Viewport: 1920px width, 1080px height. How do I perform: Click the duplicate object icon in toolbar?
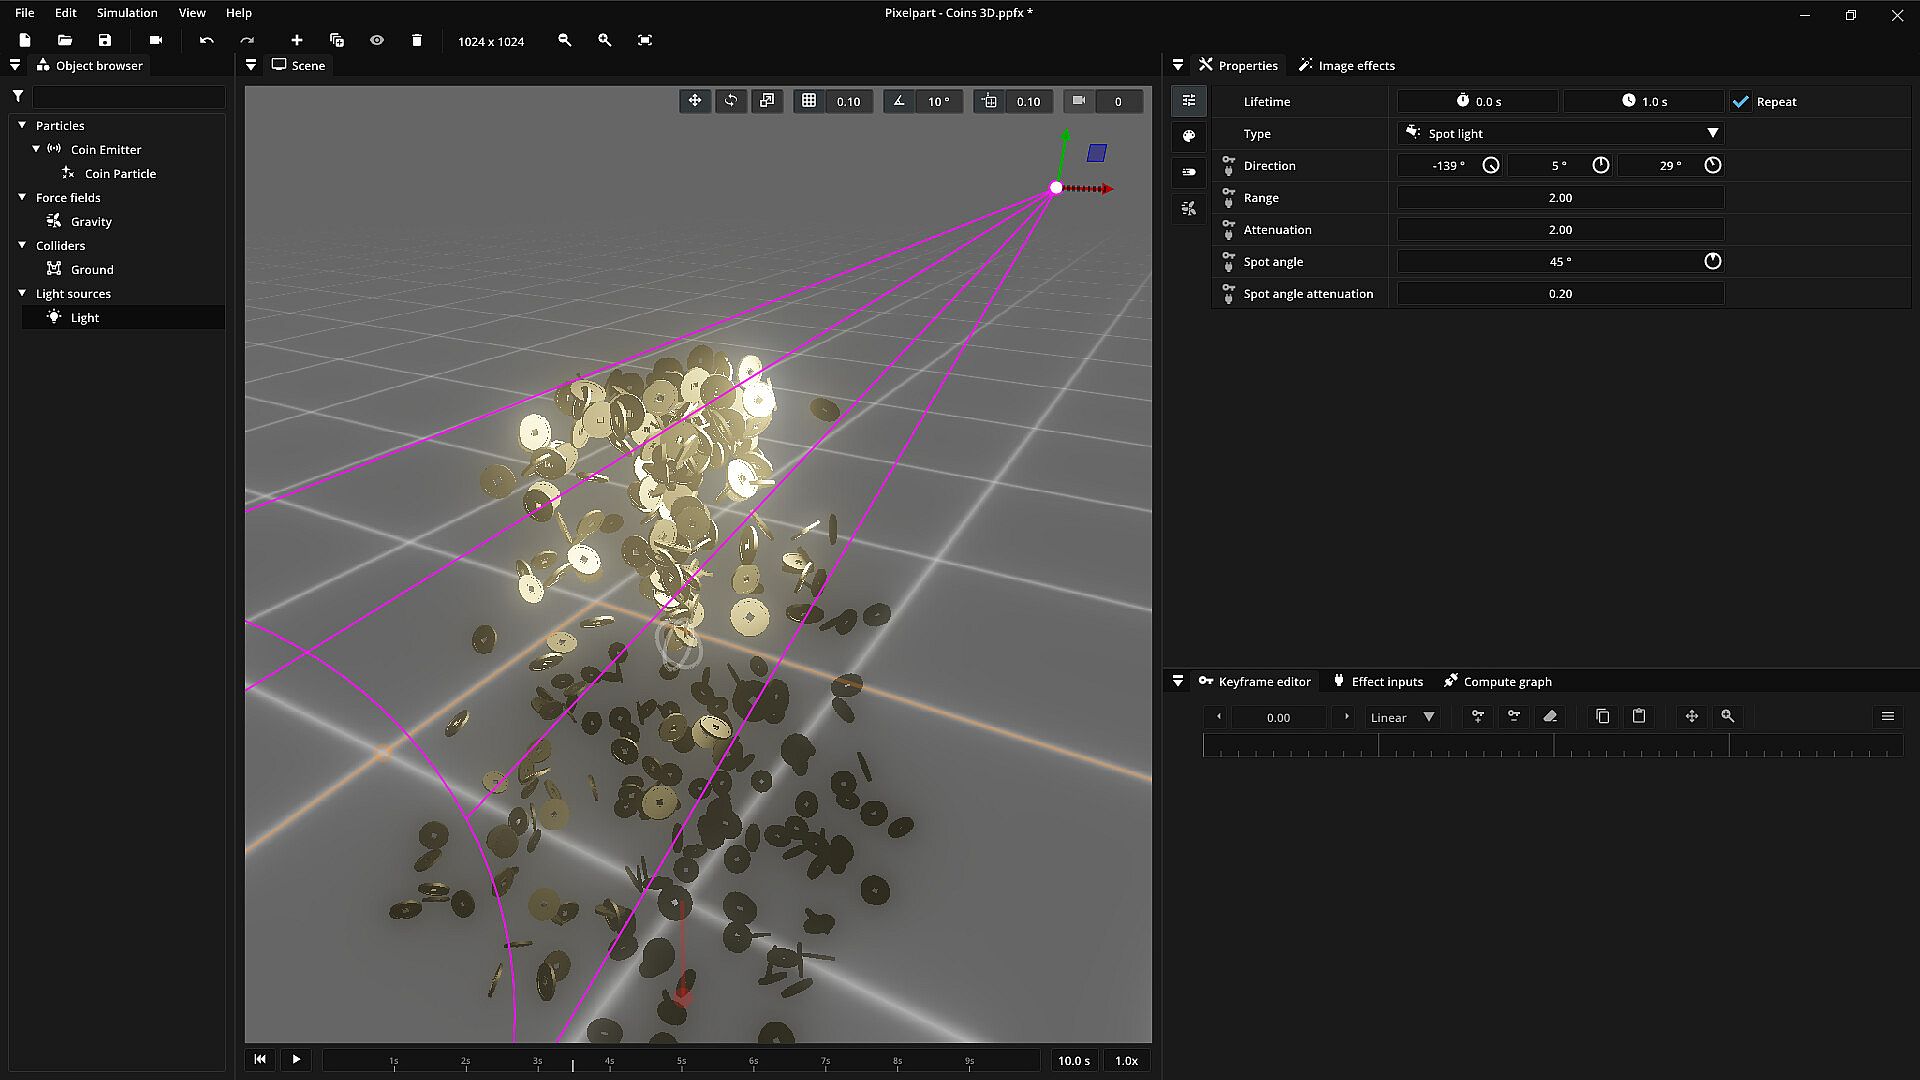(x=336, y=40)
